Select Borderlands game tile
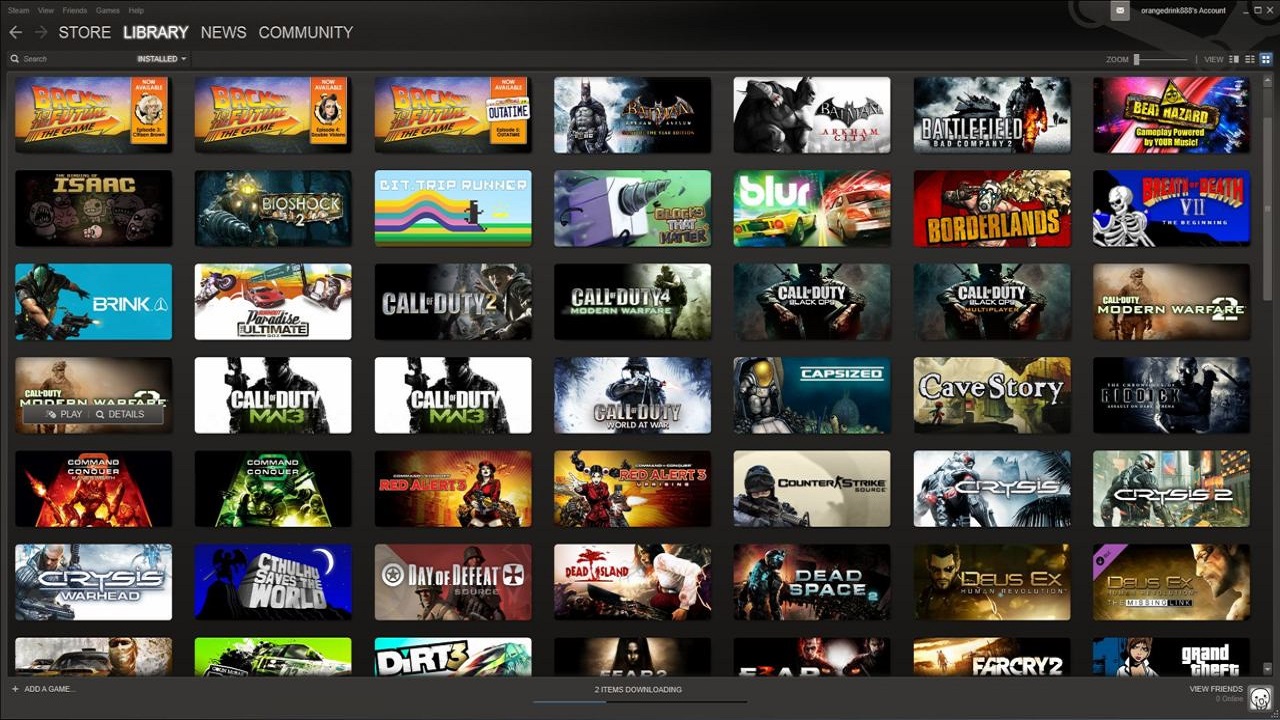 coord(992,208)
